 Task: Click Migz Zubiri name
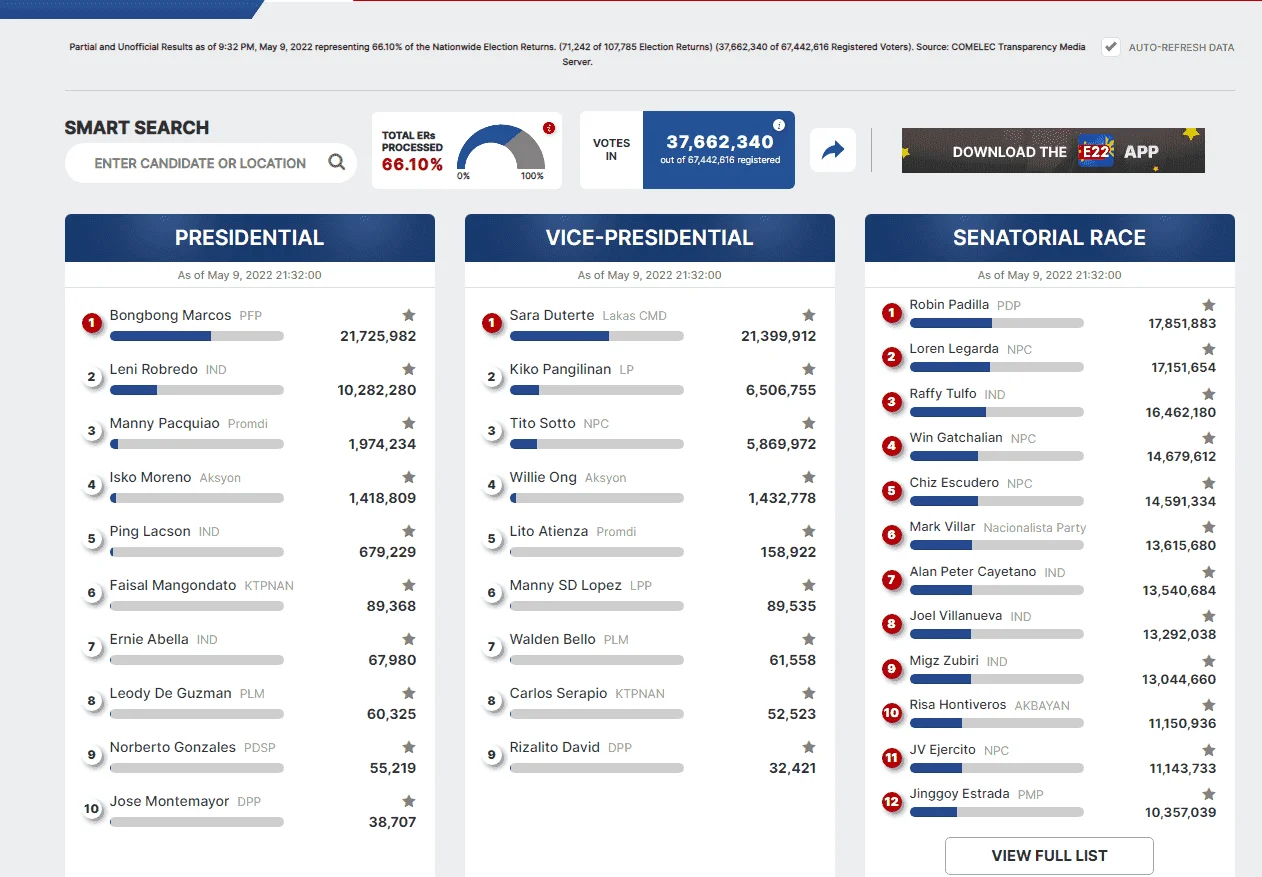click(x=944, y=661)
